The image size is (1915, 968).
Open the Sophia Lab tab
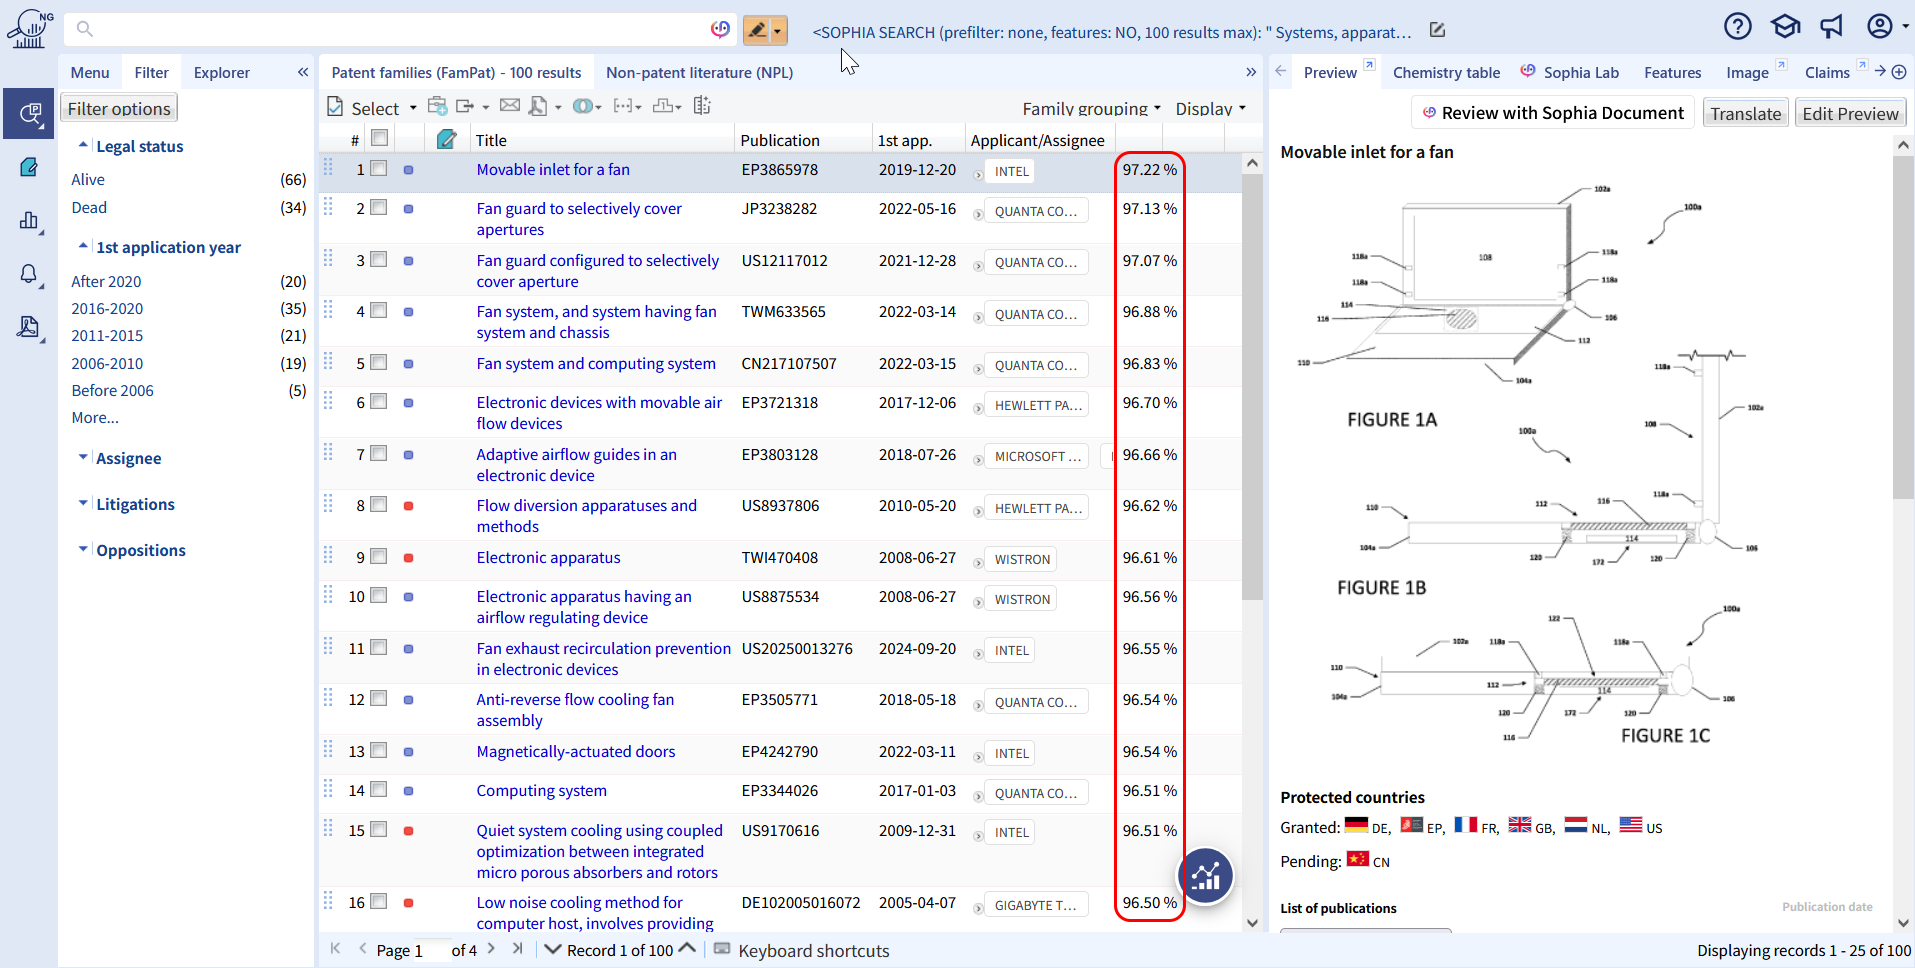(1570, 72)
